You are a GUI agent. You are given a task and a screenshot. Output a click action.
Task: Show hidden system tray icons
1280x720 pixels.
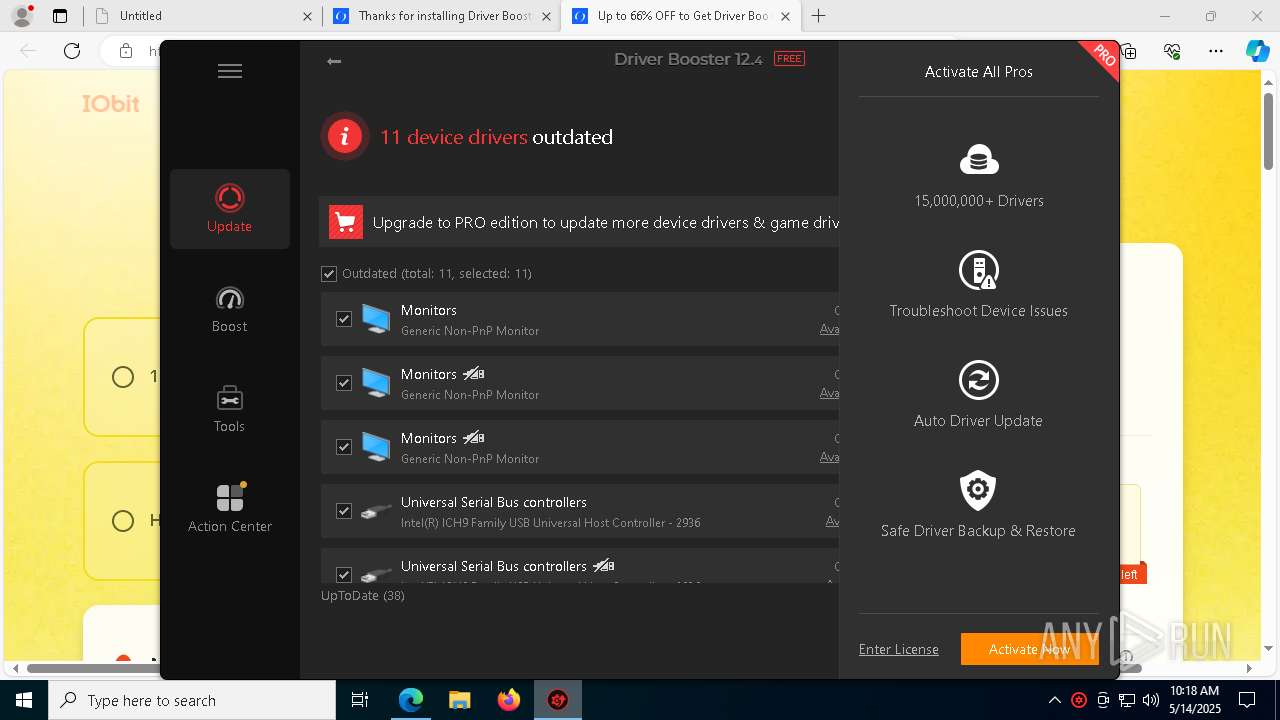click(1054, 701)
